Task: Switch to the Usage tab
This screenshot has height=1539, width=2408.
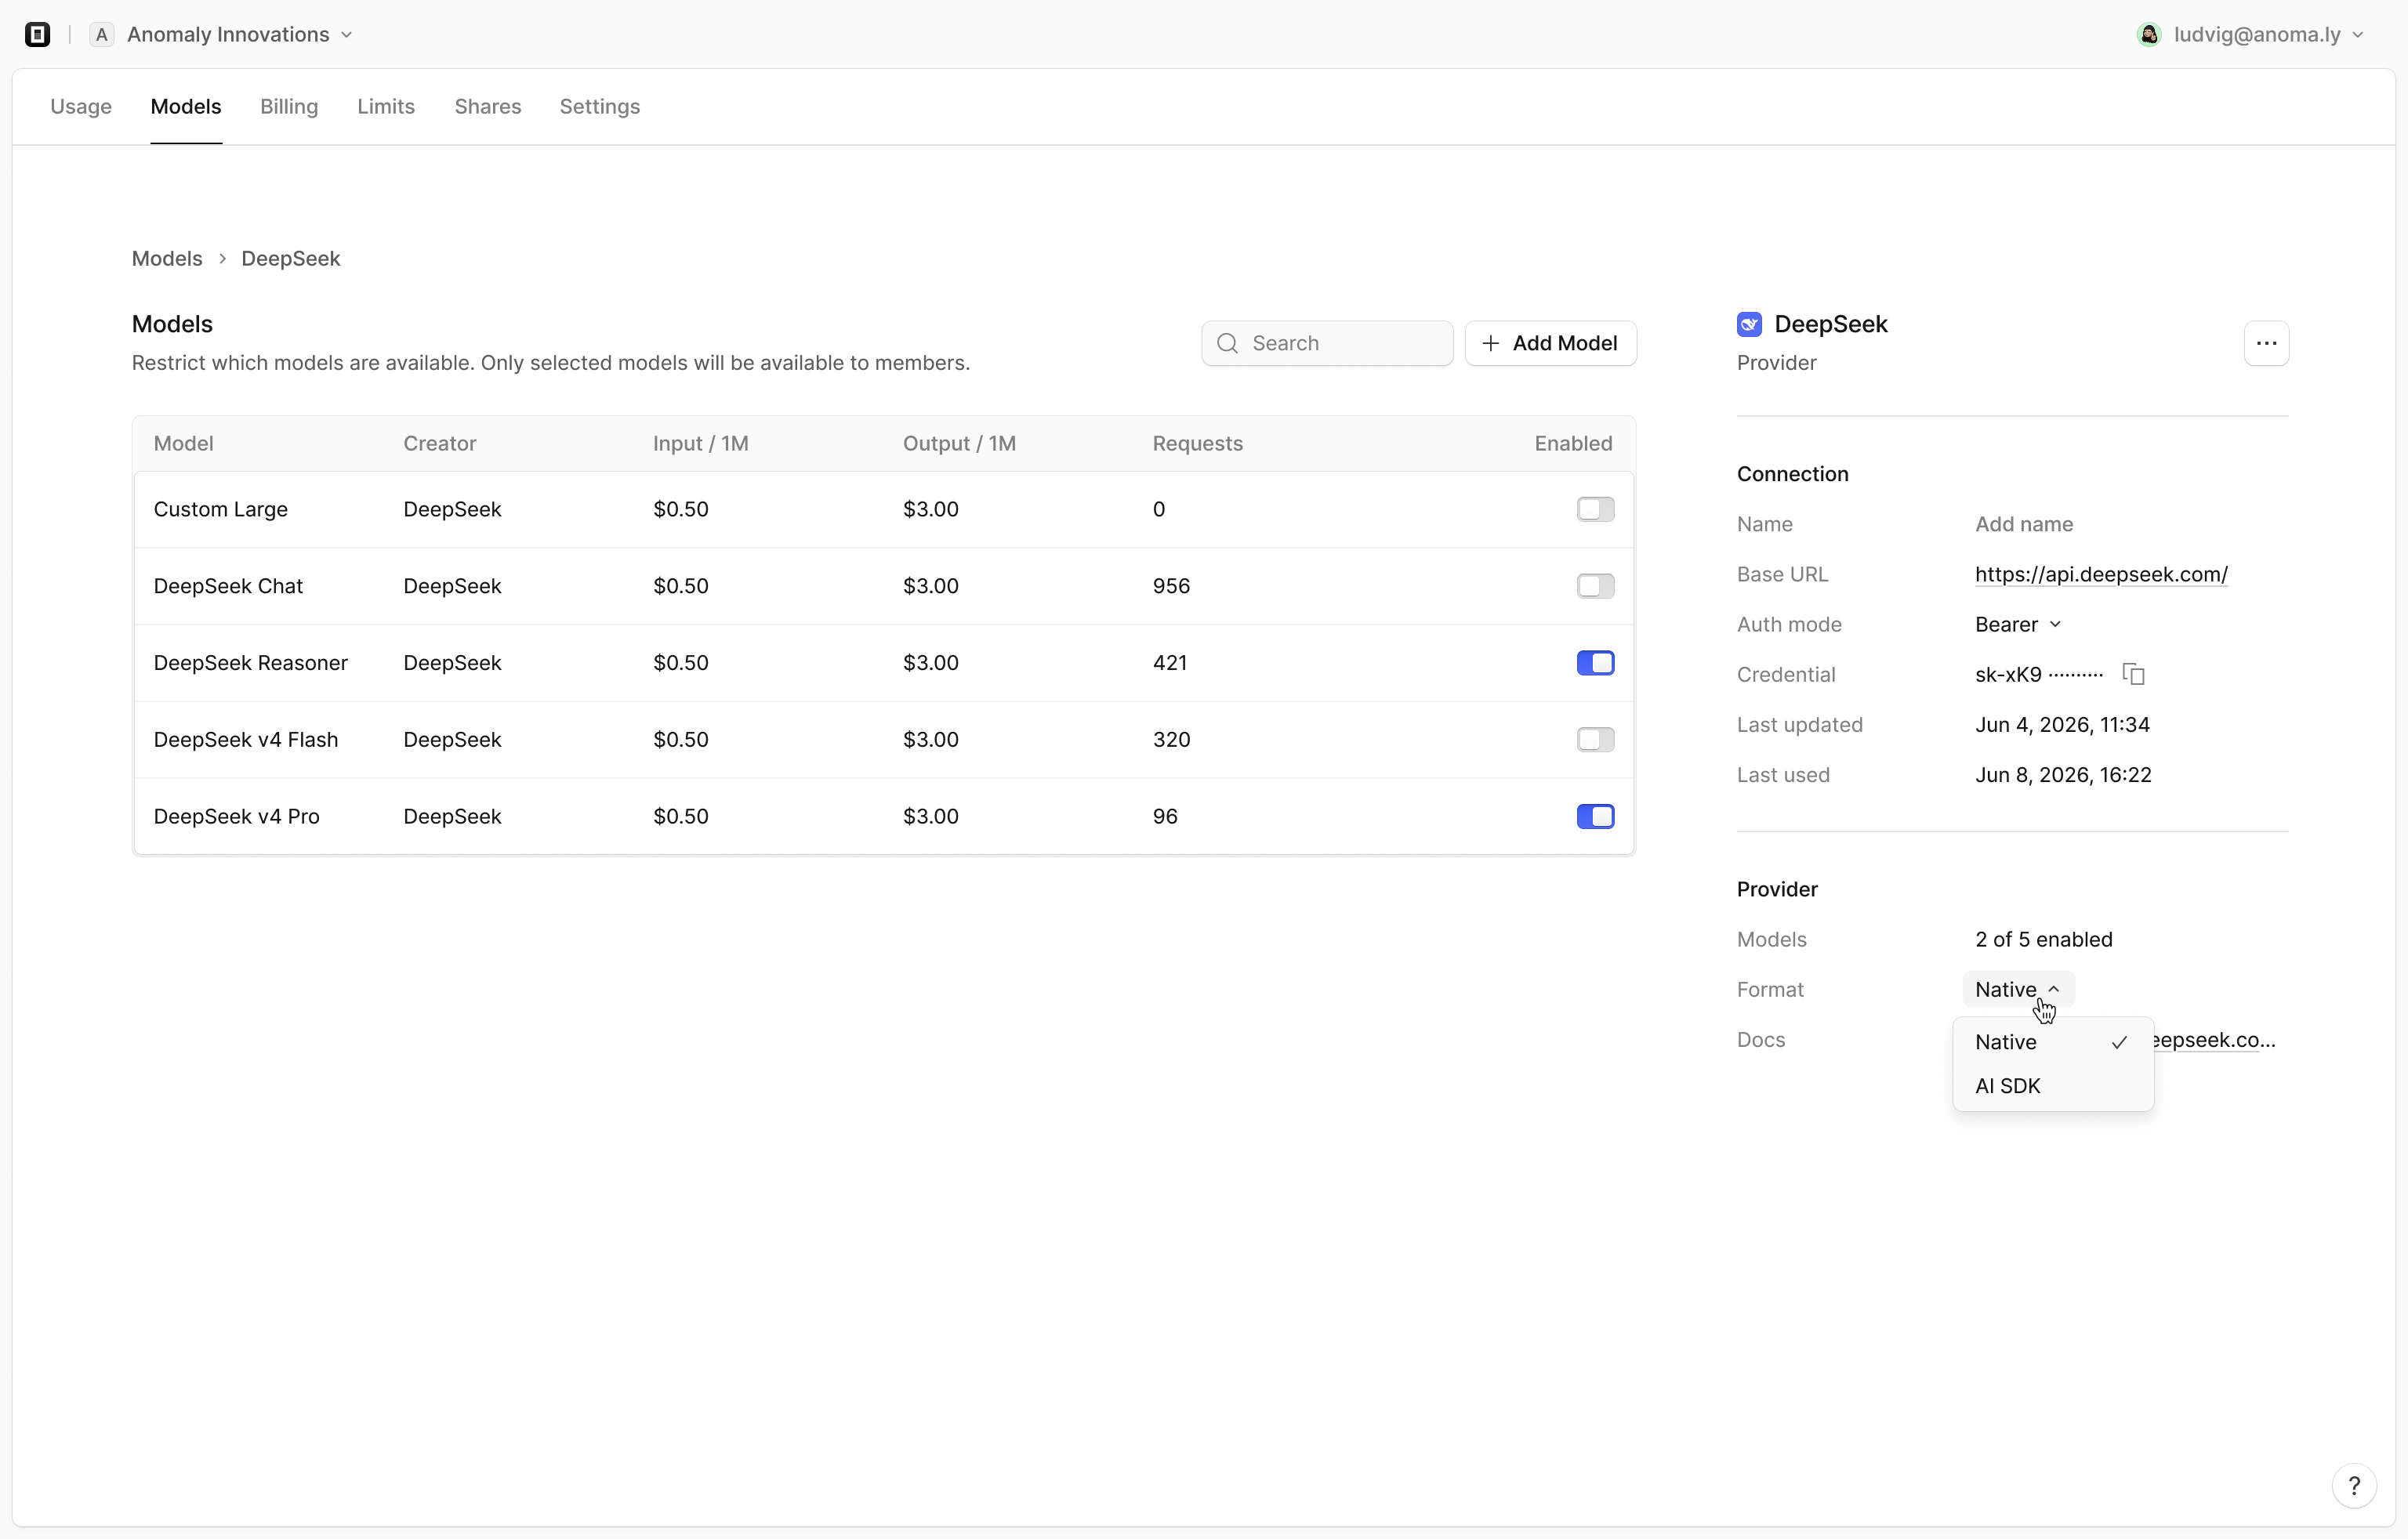Action: [x=81, y=107]
